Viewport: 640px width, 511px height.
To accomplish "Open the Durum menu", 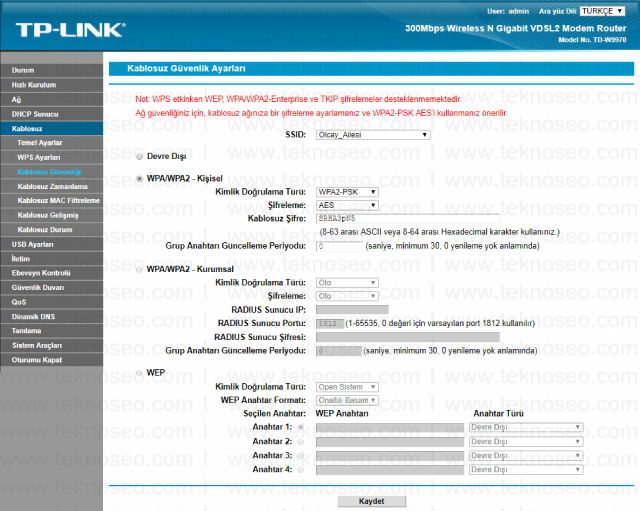I will pos(51,70).
